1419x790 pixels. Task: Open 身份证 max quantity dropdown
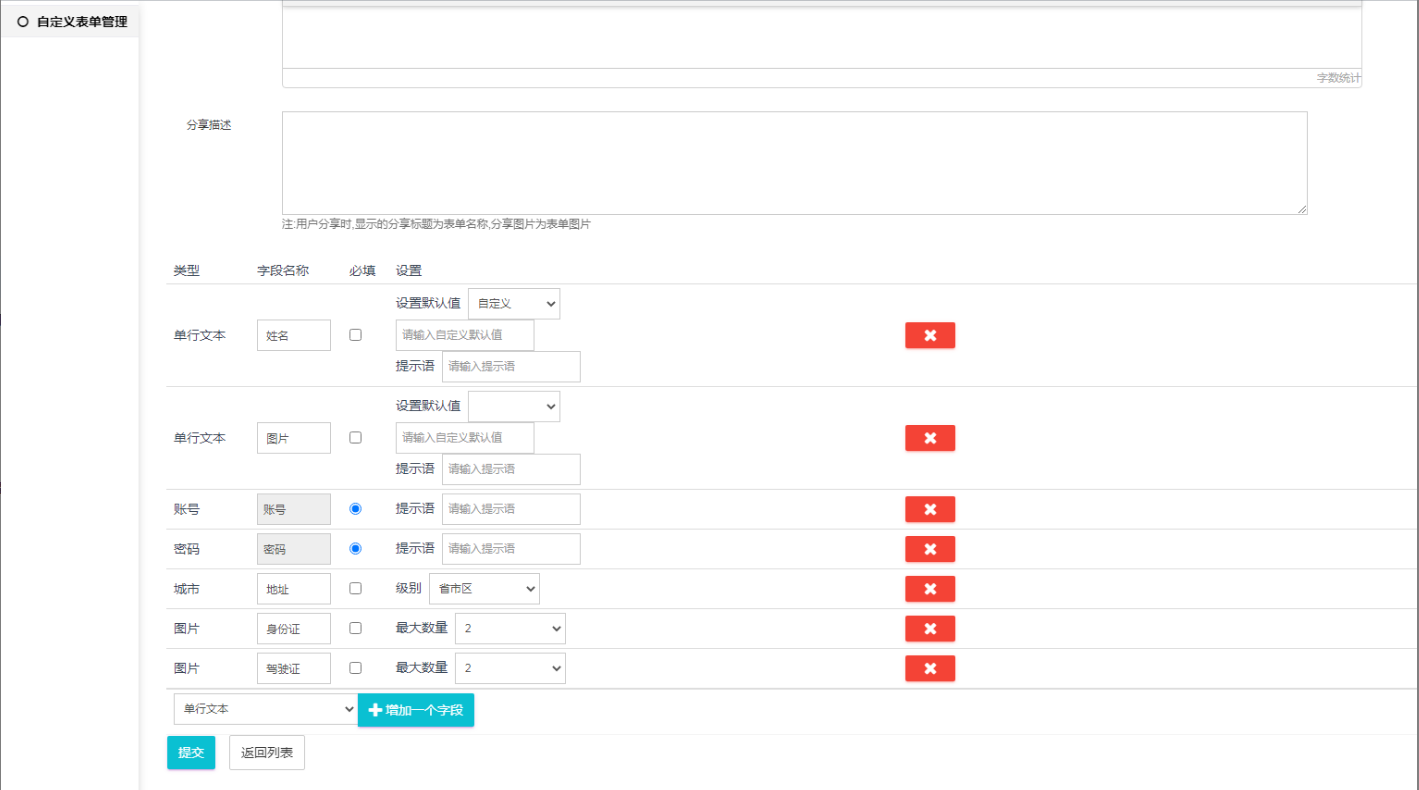tap(510, 629)
